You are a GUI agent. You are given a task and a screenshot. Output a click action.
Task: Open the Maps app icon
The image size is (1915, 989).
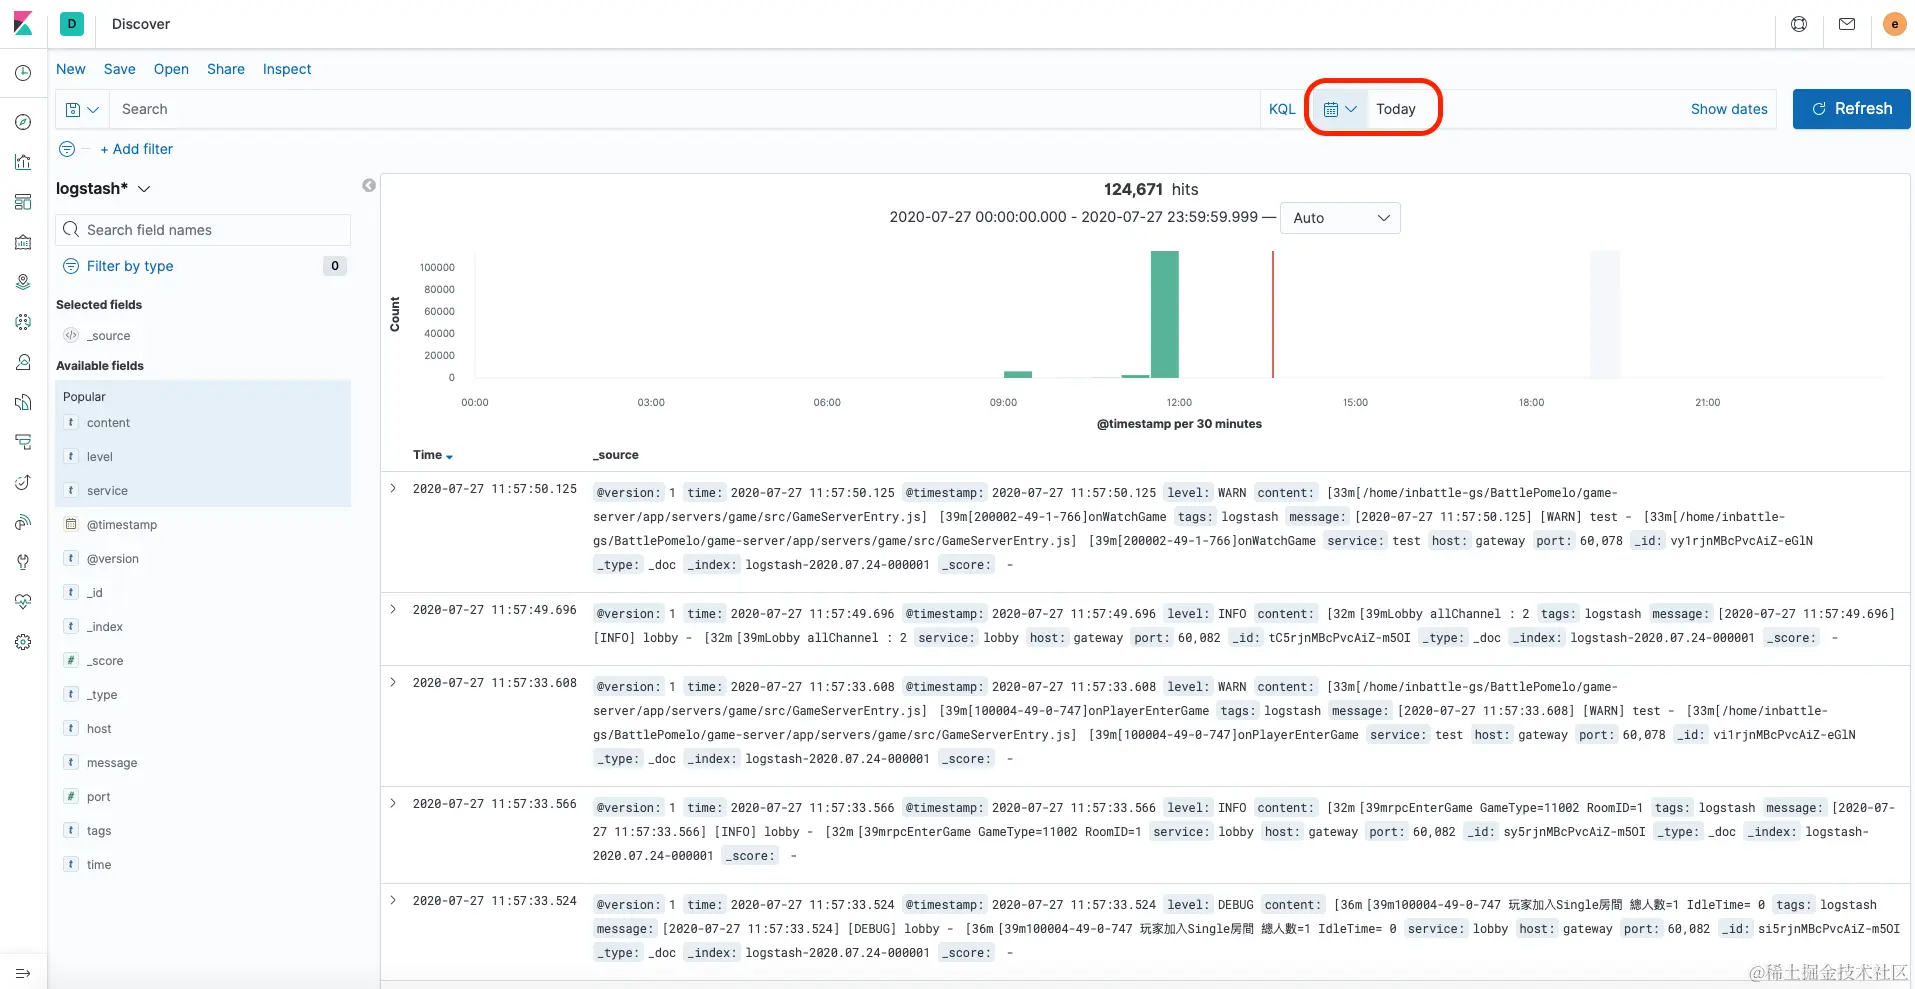coord(23,282)
